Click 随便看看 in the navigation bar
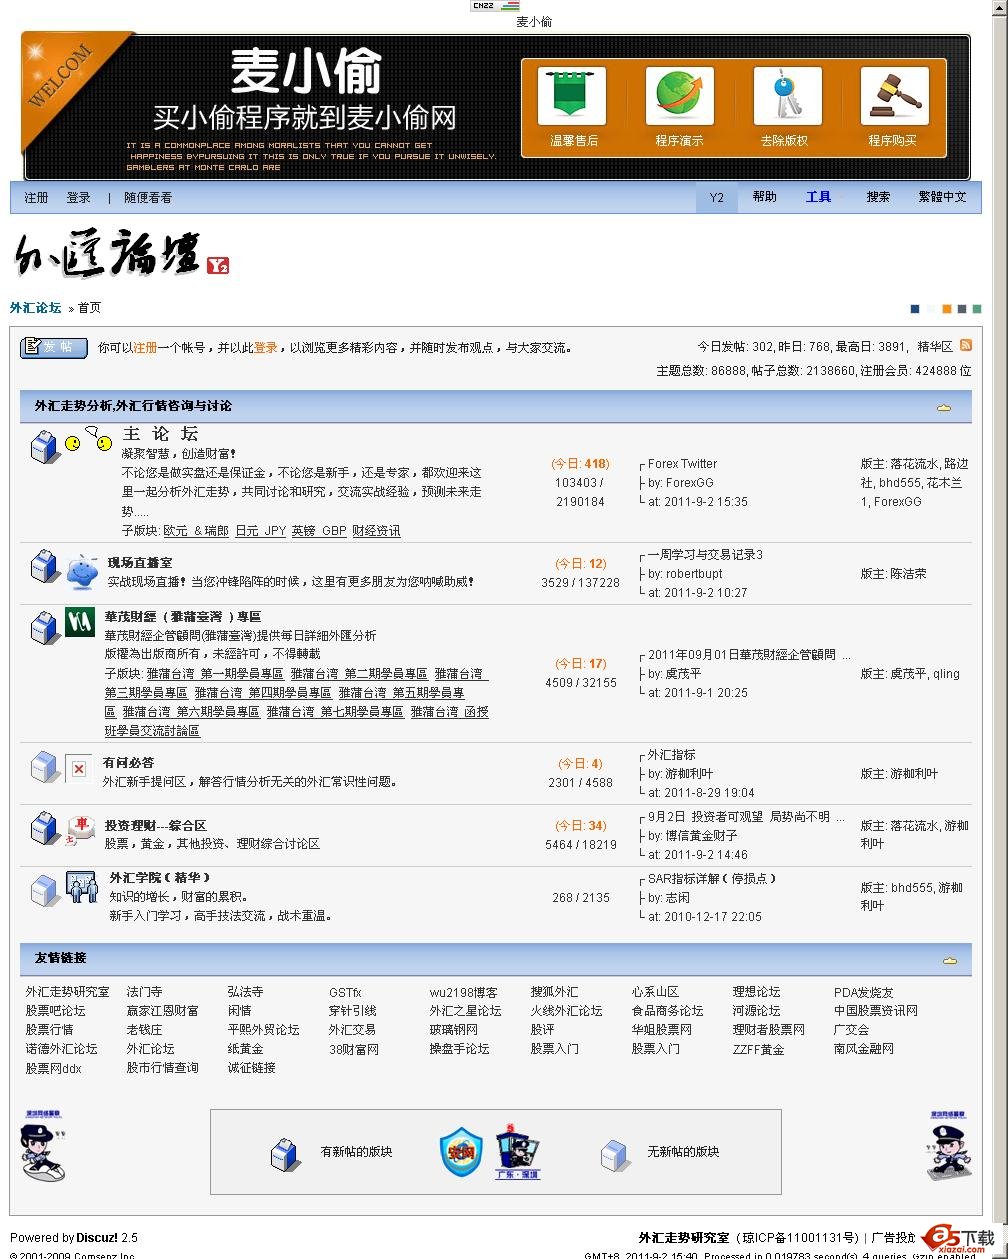 coord(148,198)
